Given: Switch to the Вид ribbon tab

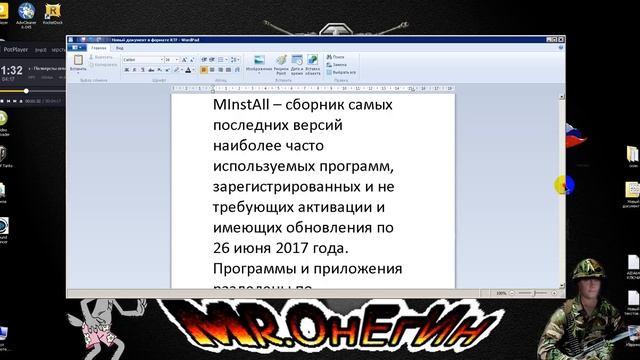Looking at the screenshot, I should [x=119, y=48].
